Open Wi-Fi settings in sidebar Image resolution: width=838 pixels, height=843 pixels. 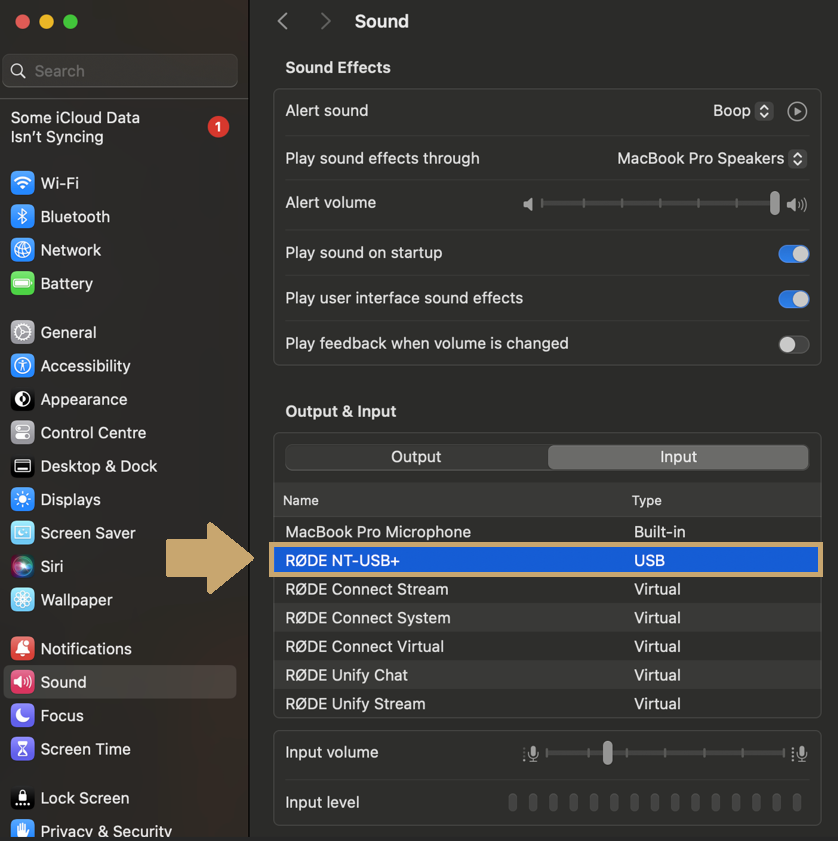click(x=59, y=183)
